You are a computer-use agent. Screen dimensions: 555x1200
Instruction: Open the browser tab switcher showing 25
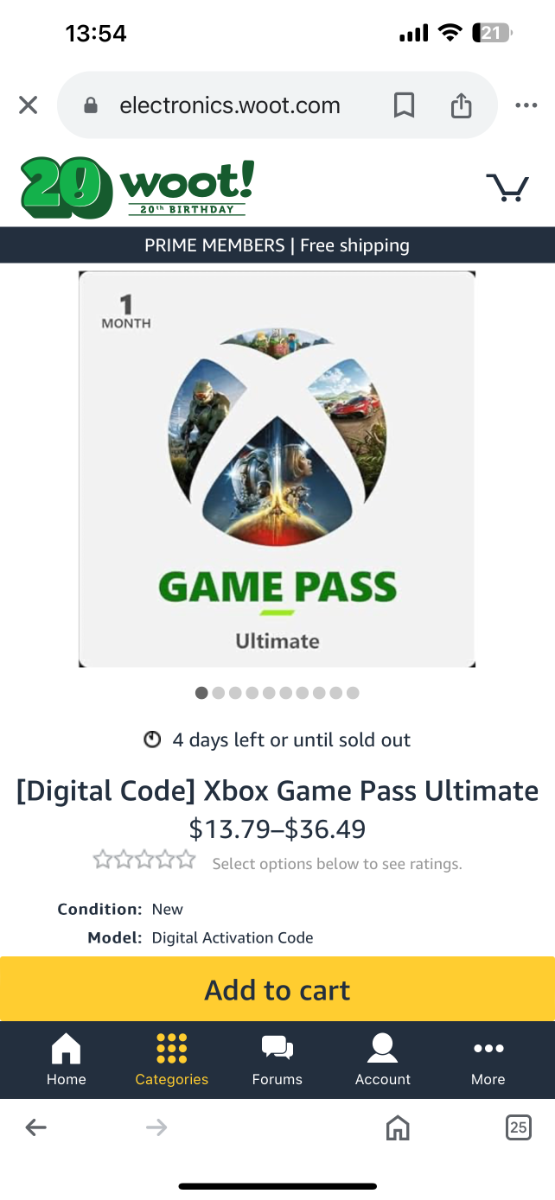518,1128
